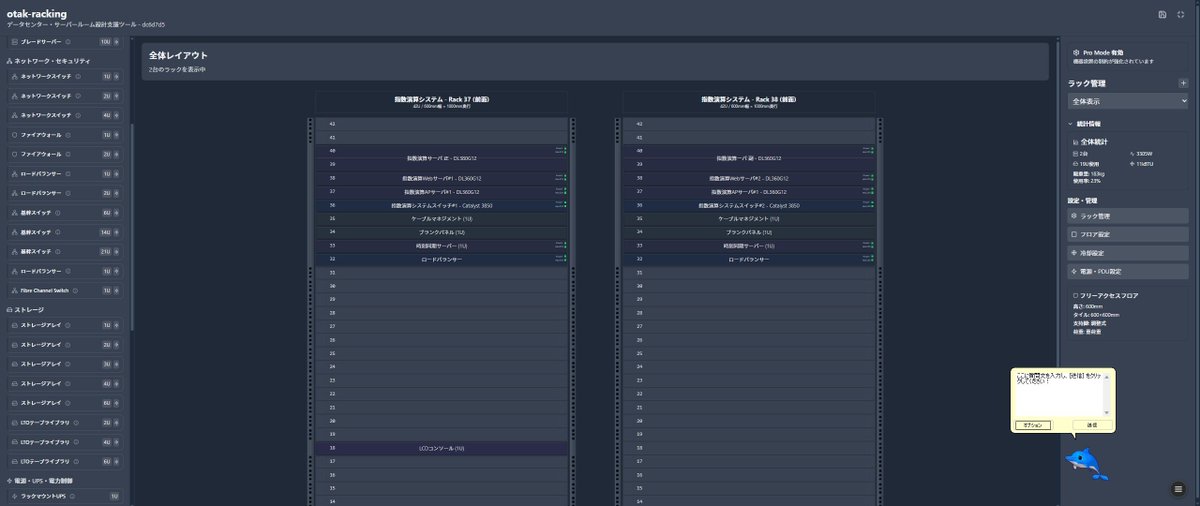Open the 全体表示 rack view dropdown
Screen dimensions: 1200x506
[1128, 101]
